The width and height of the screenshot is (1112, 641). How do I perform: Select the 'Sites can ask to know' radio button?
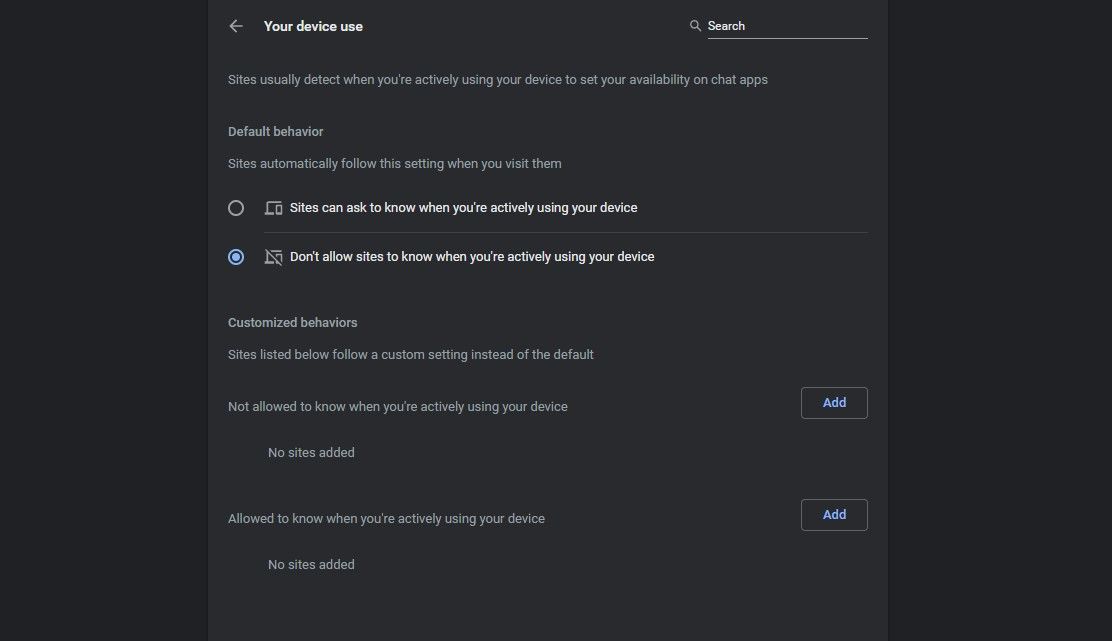coord(236,207)
